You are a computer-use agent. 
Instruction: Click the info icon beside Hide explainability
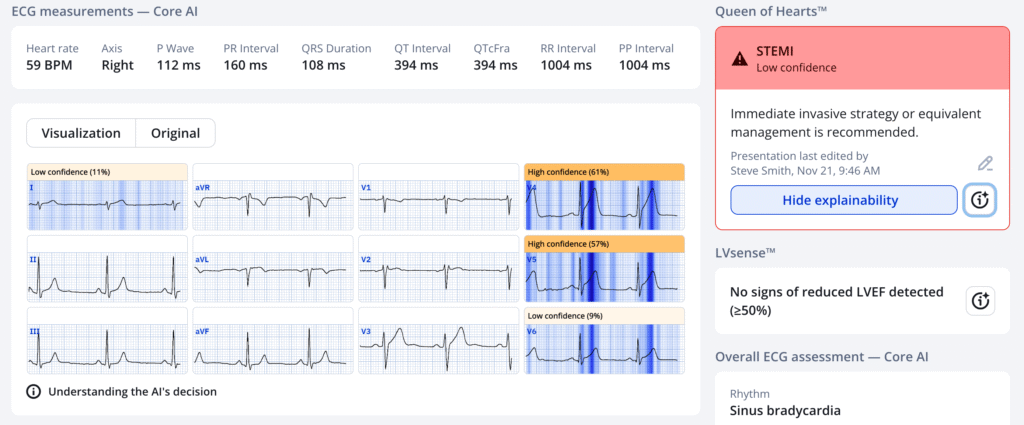tap(980, 200)
